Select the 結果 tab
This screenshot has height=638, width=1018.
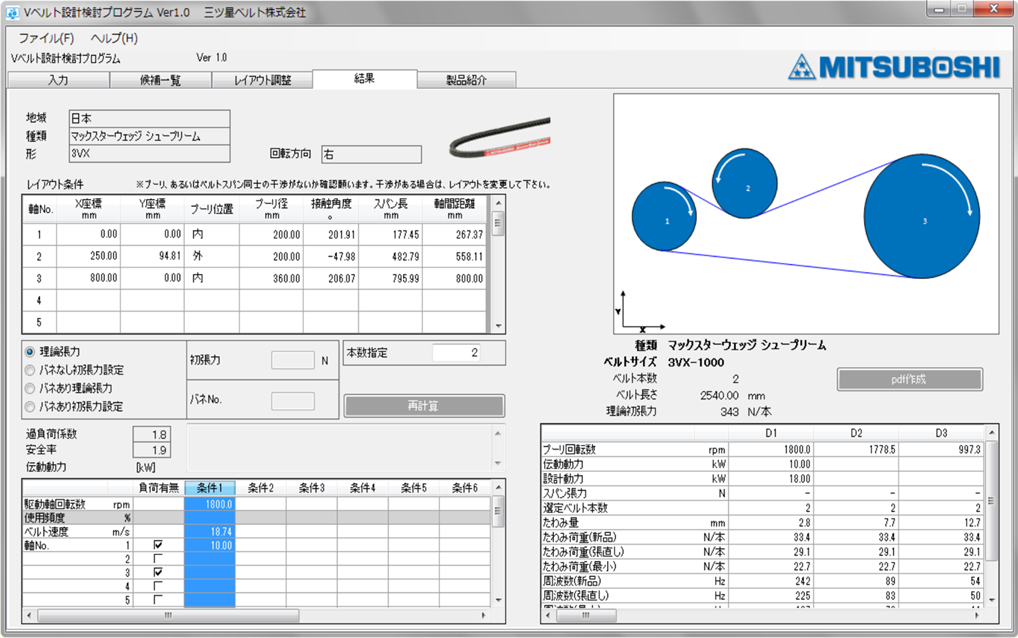tap(364, 79)
